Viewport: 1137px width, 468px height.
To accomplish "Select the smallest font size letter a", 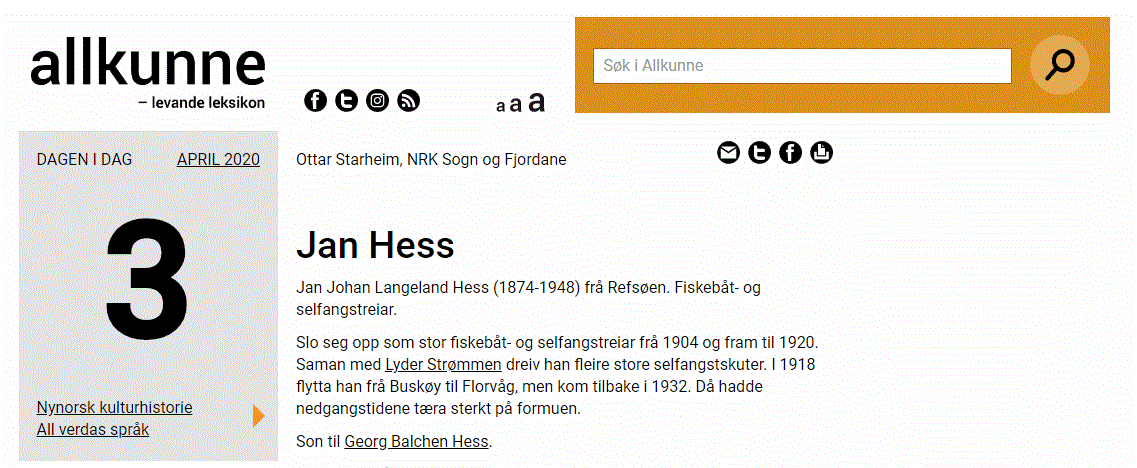I will [x=500, y=106].
